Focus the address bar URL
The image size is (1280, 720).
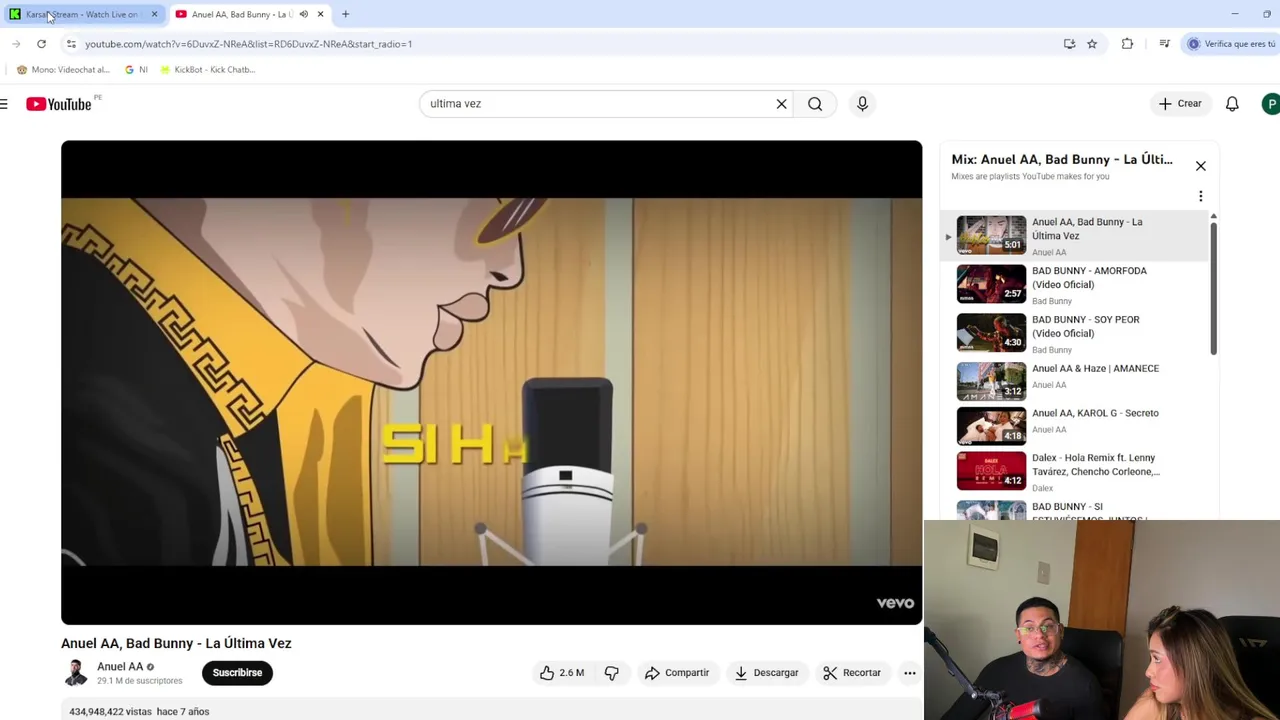coord(248,44)
